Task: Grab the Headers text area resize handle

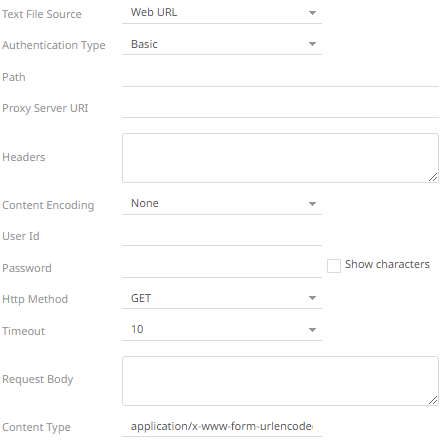Action: (433, 177)
